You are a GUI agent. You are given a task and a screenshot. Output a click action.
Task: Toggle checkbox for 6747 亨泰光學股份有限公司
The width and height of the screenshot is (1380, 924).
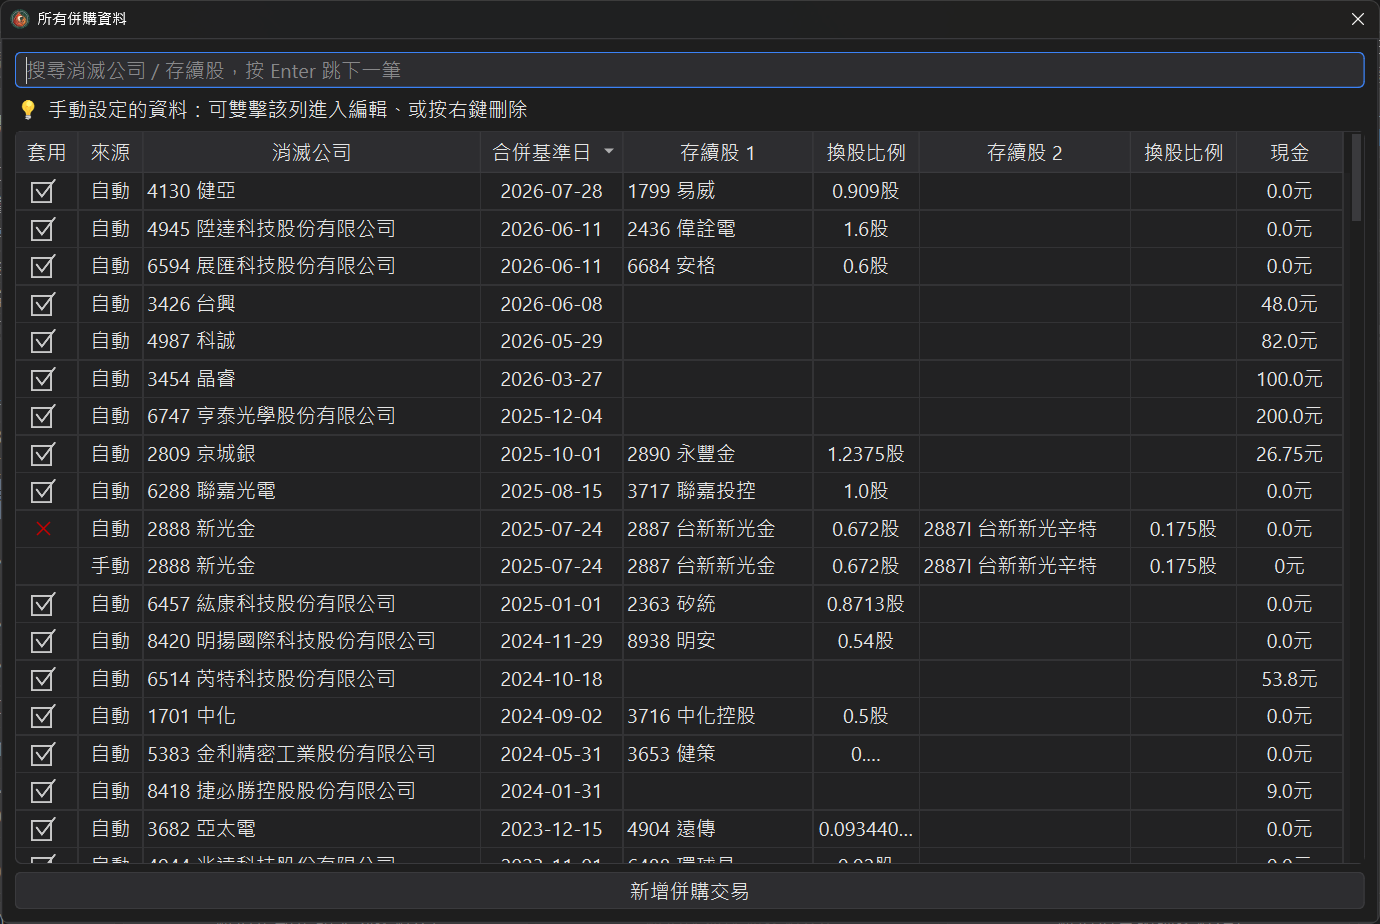[x=42, y=416]
